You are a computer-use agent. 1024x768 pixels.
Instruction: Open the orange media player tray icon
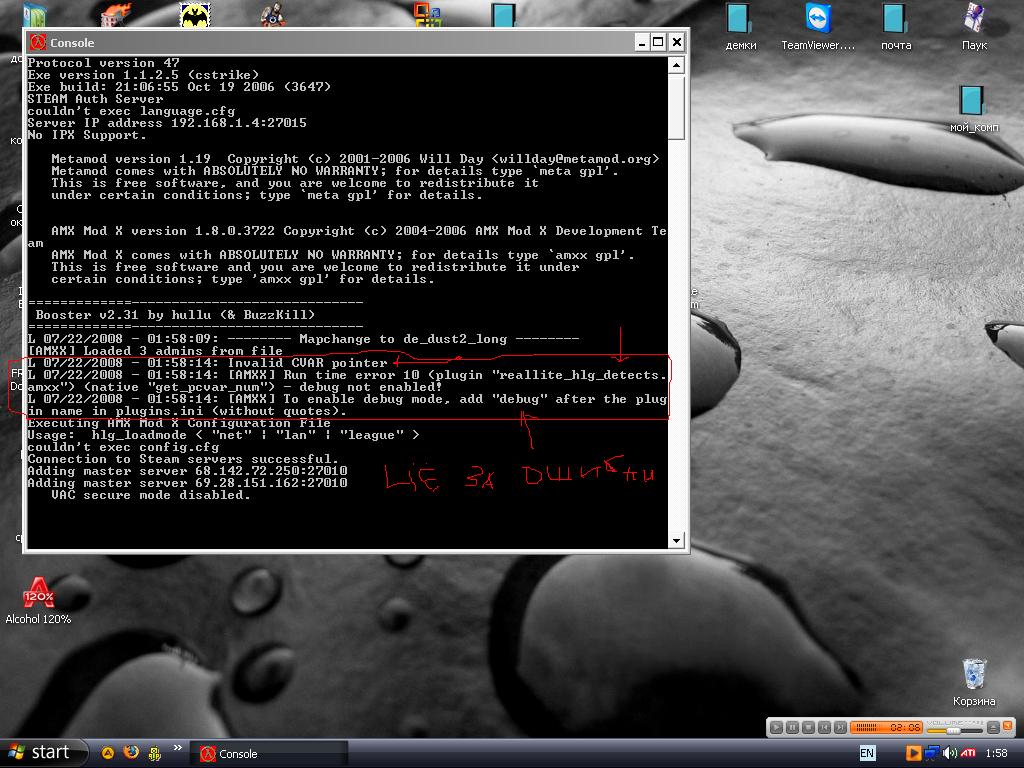pyautogui.click(x=913, y=753)
